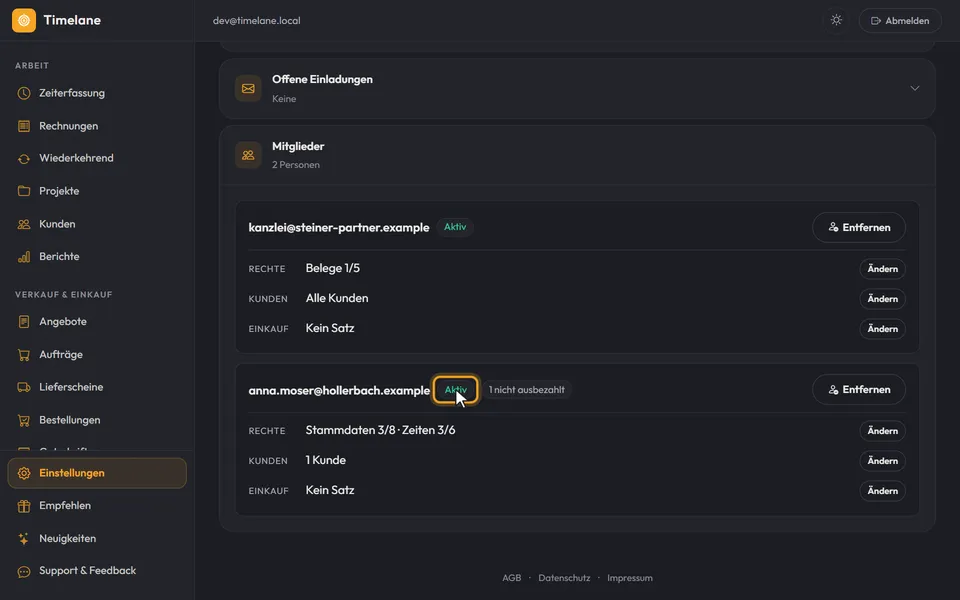The width and height of the screenshot is (960, 600).
Task: Navigate to Berichte
Action: (97, 257)
